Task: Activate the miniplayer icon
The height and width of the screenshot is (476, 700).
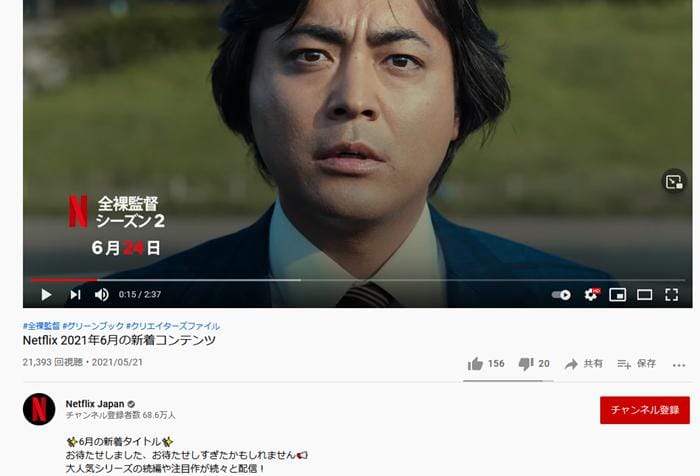Action: point(617,295)
